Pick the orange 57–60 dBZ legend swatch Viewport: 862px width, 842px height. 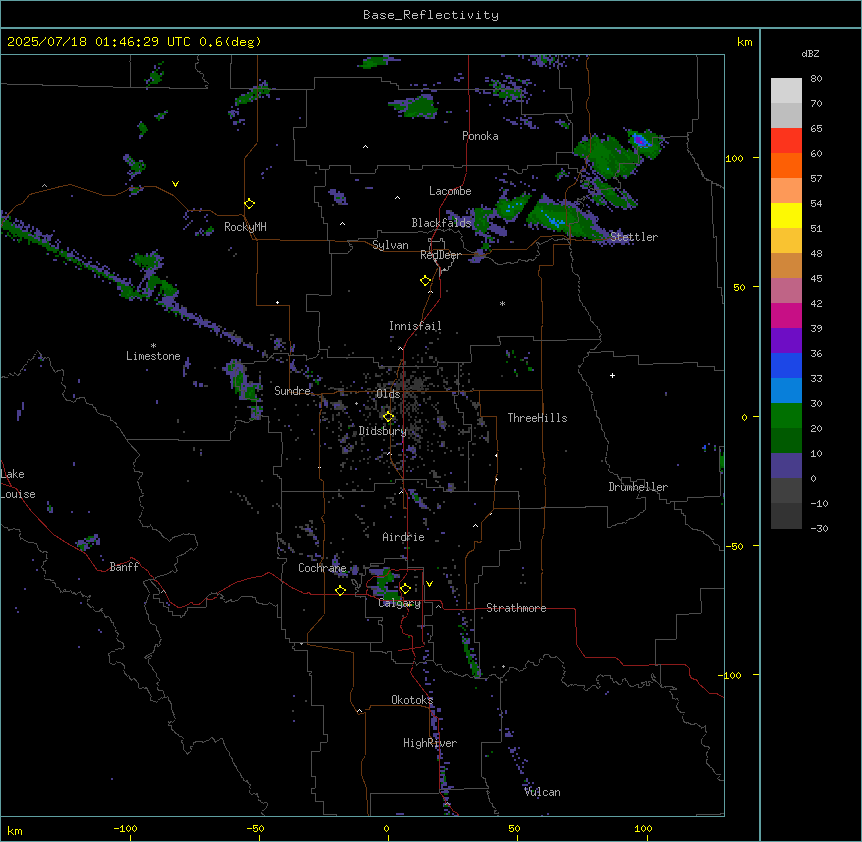(x=786, y=165)
